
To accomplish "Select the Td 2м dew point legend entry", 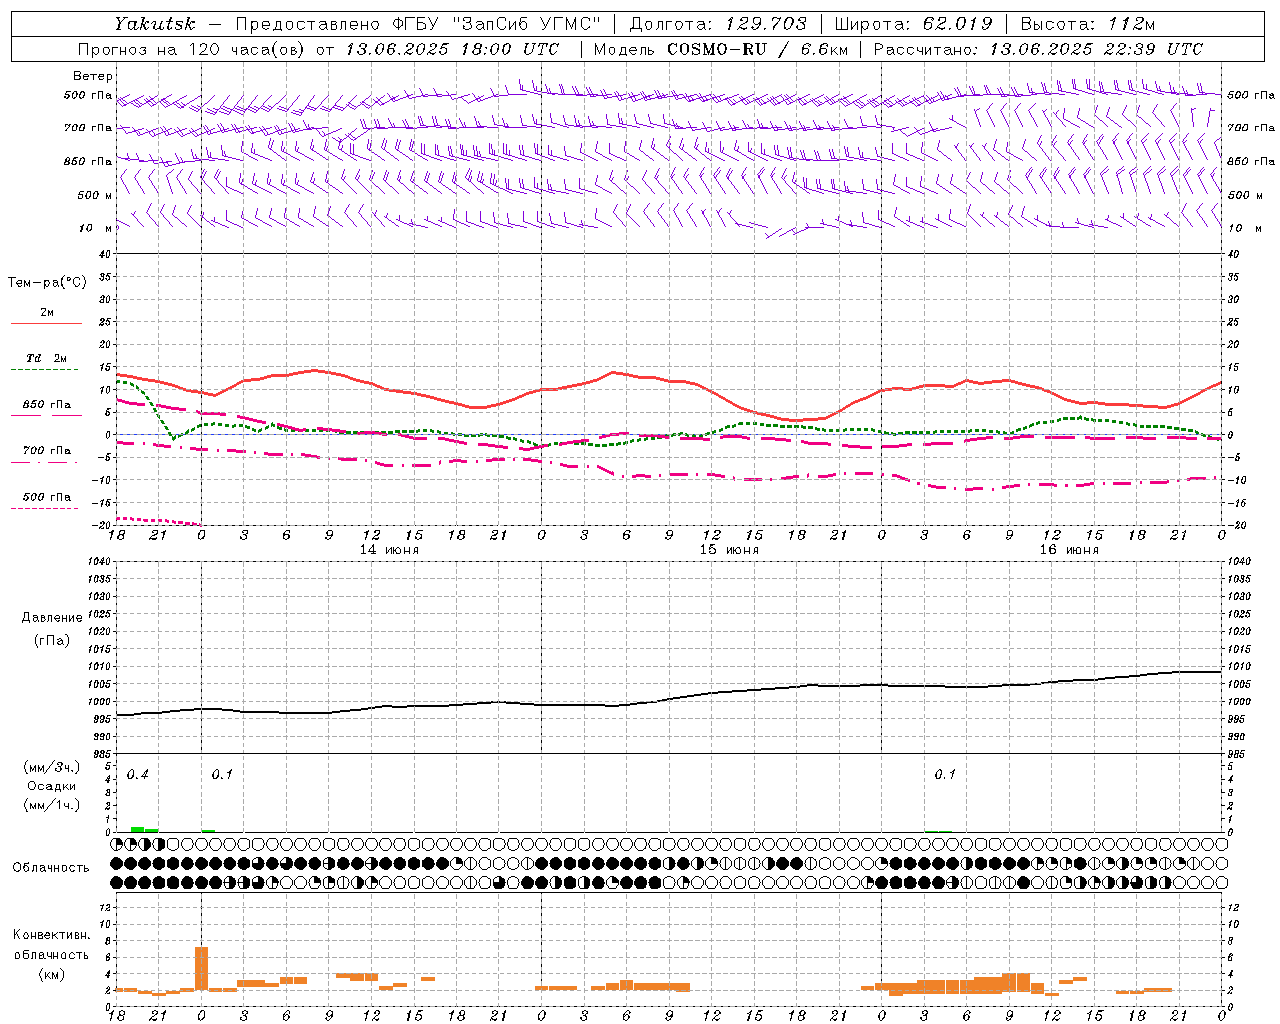I will pyautogui.click(x=47, y=358).
